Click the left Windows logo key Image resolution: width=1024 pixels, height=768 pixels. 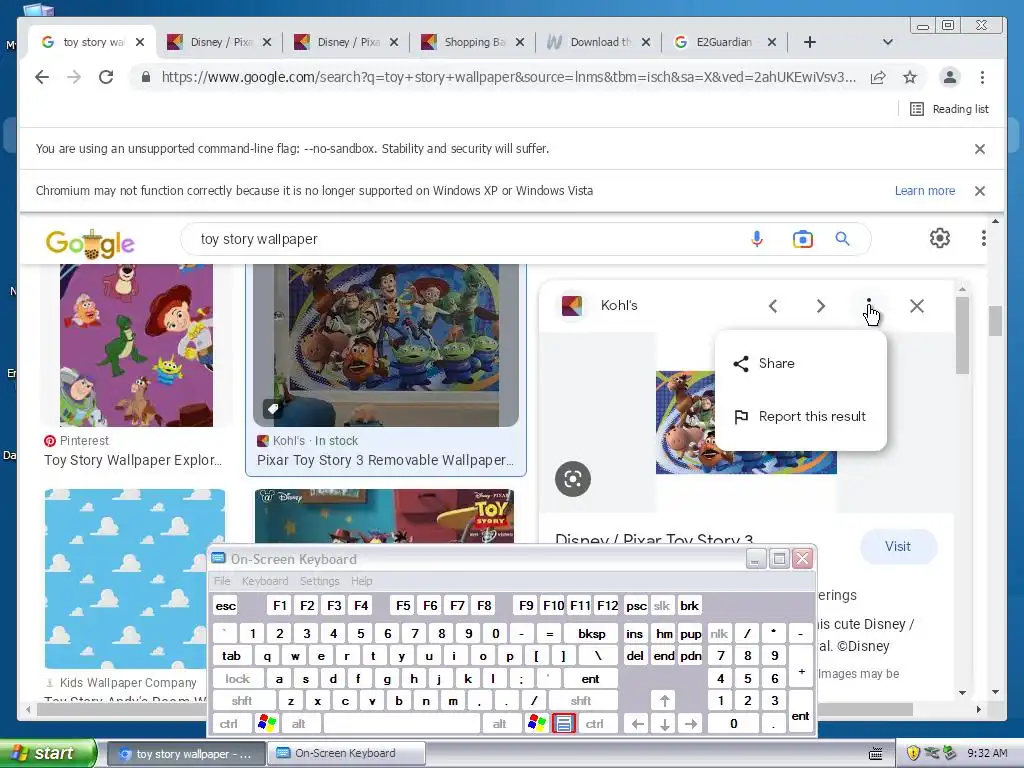(267, 724)
